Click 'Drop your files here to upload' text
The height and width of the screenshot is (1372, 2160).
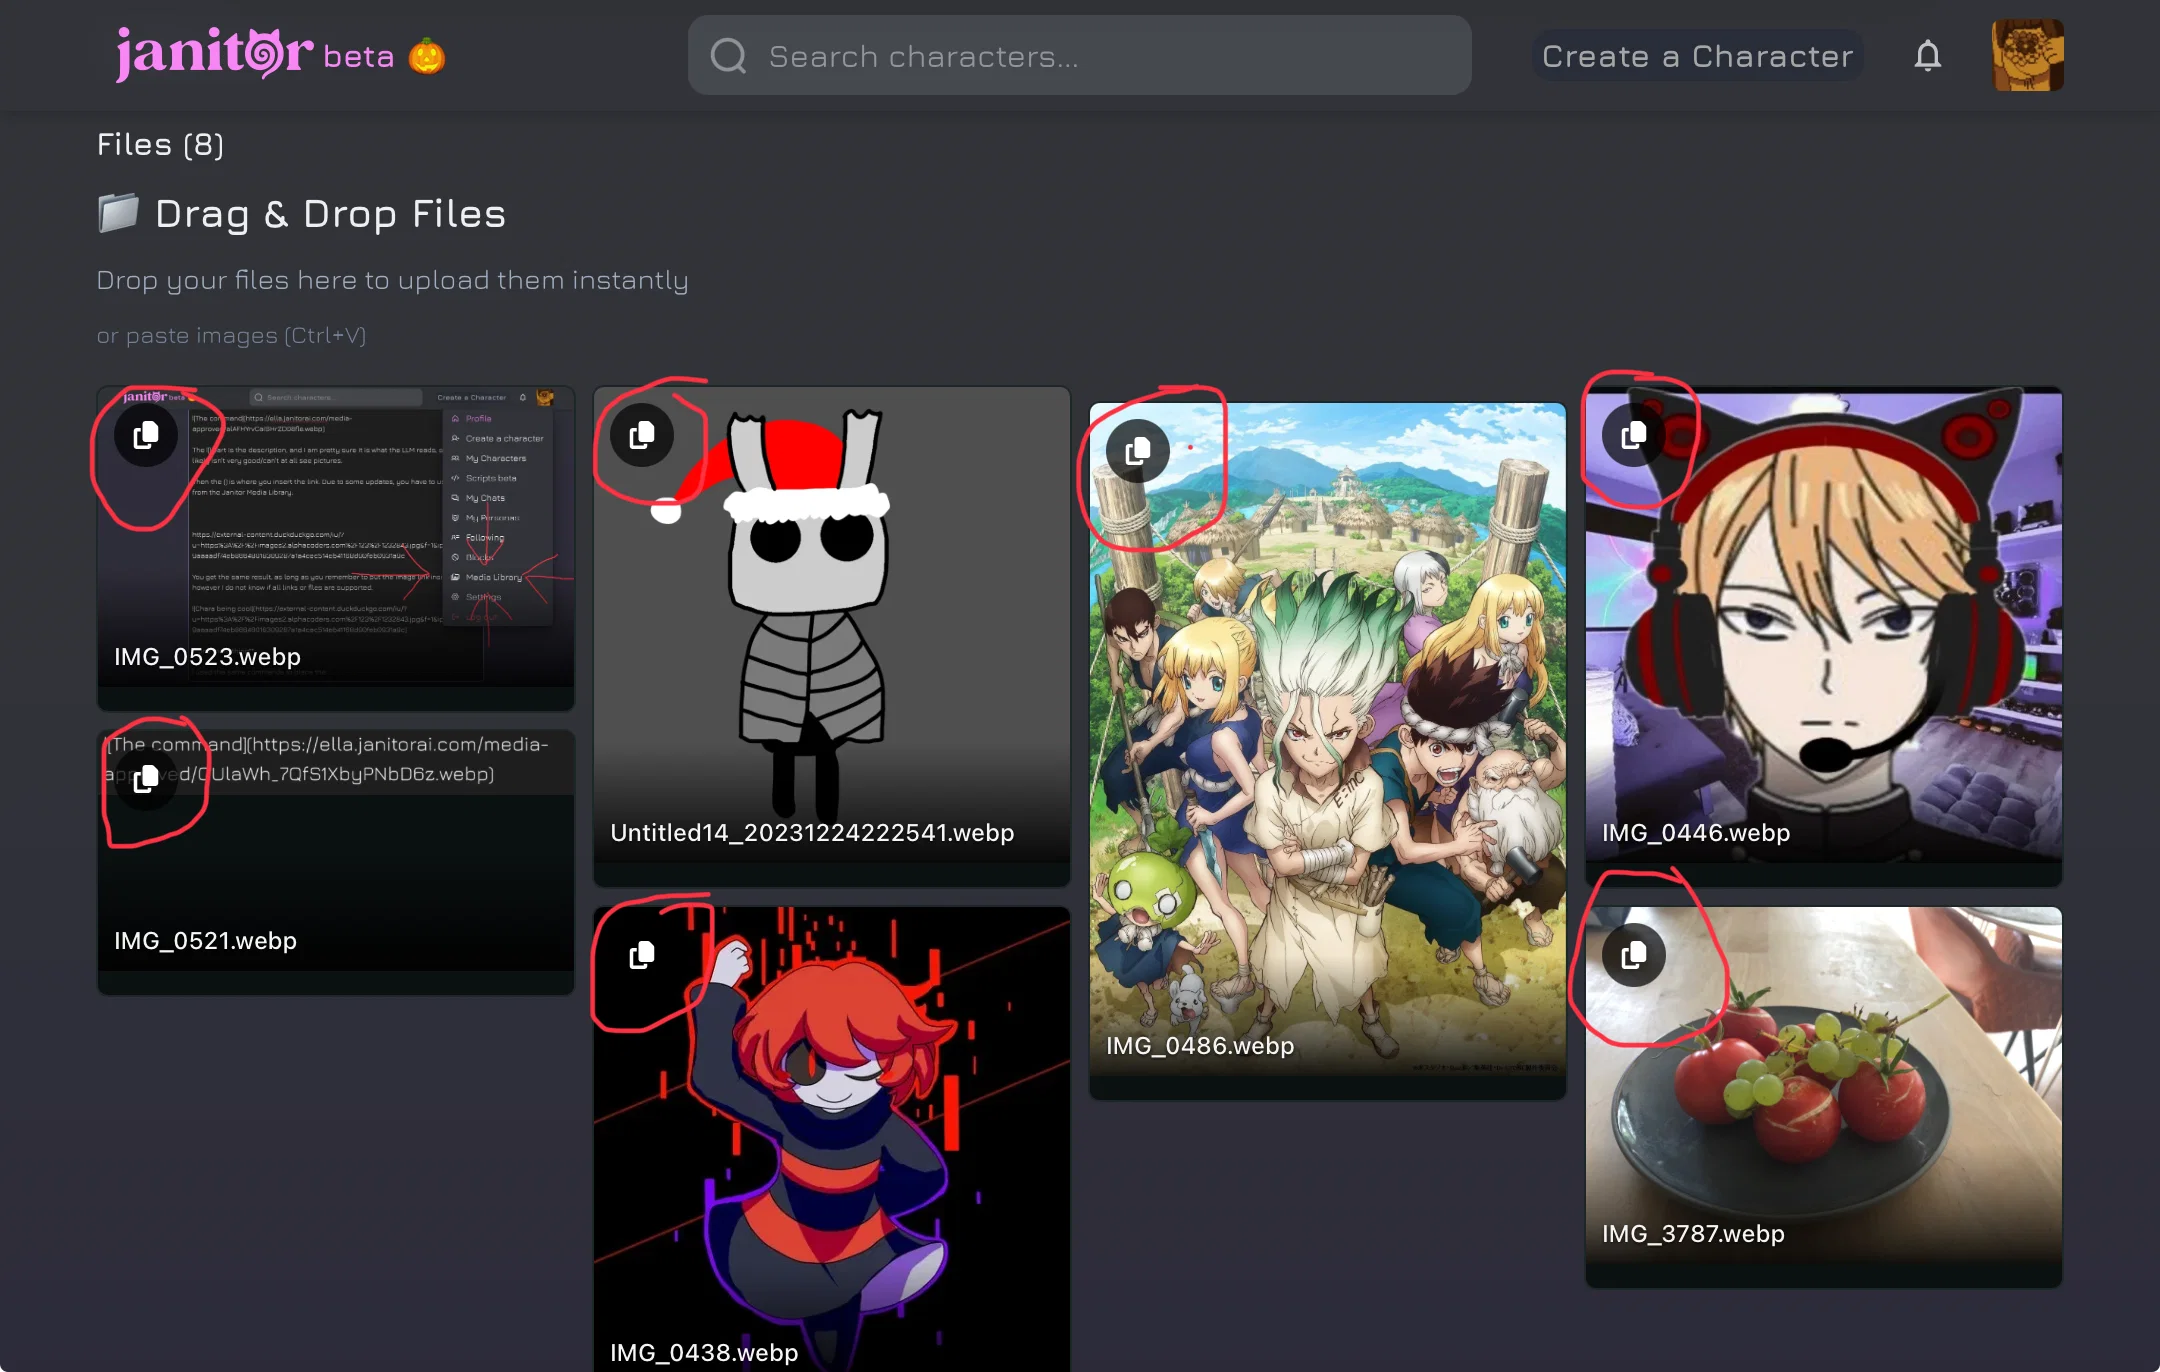(392, 280)
